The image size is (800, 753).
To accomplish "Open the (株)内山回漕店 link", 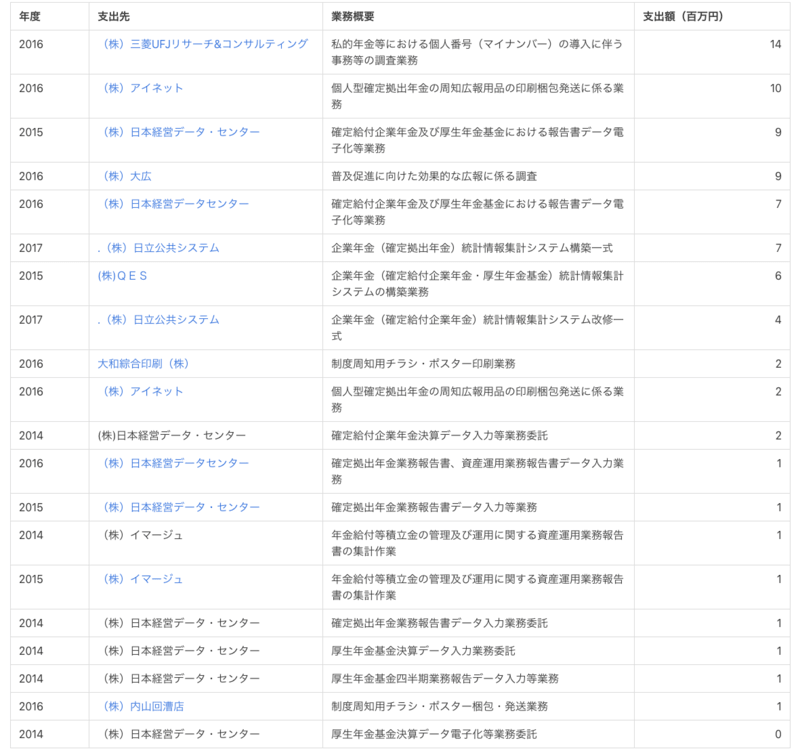I will 143,706.
